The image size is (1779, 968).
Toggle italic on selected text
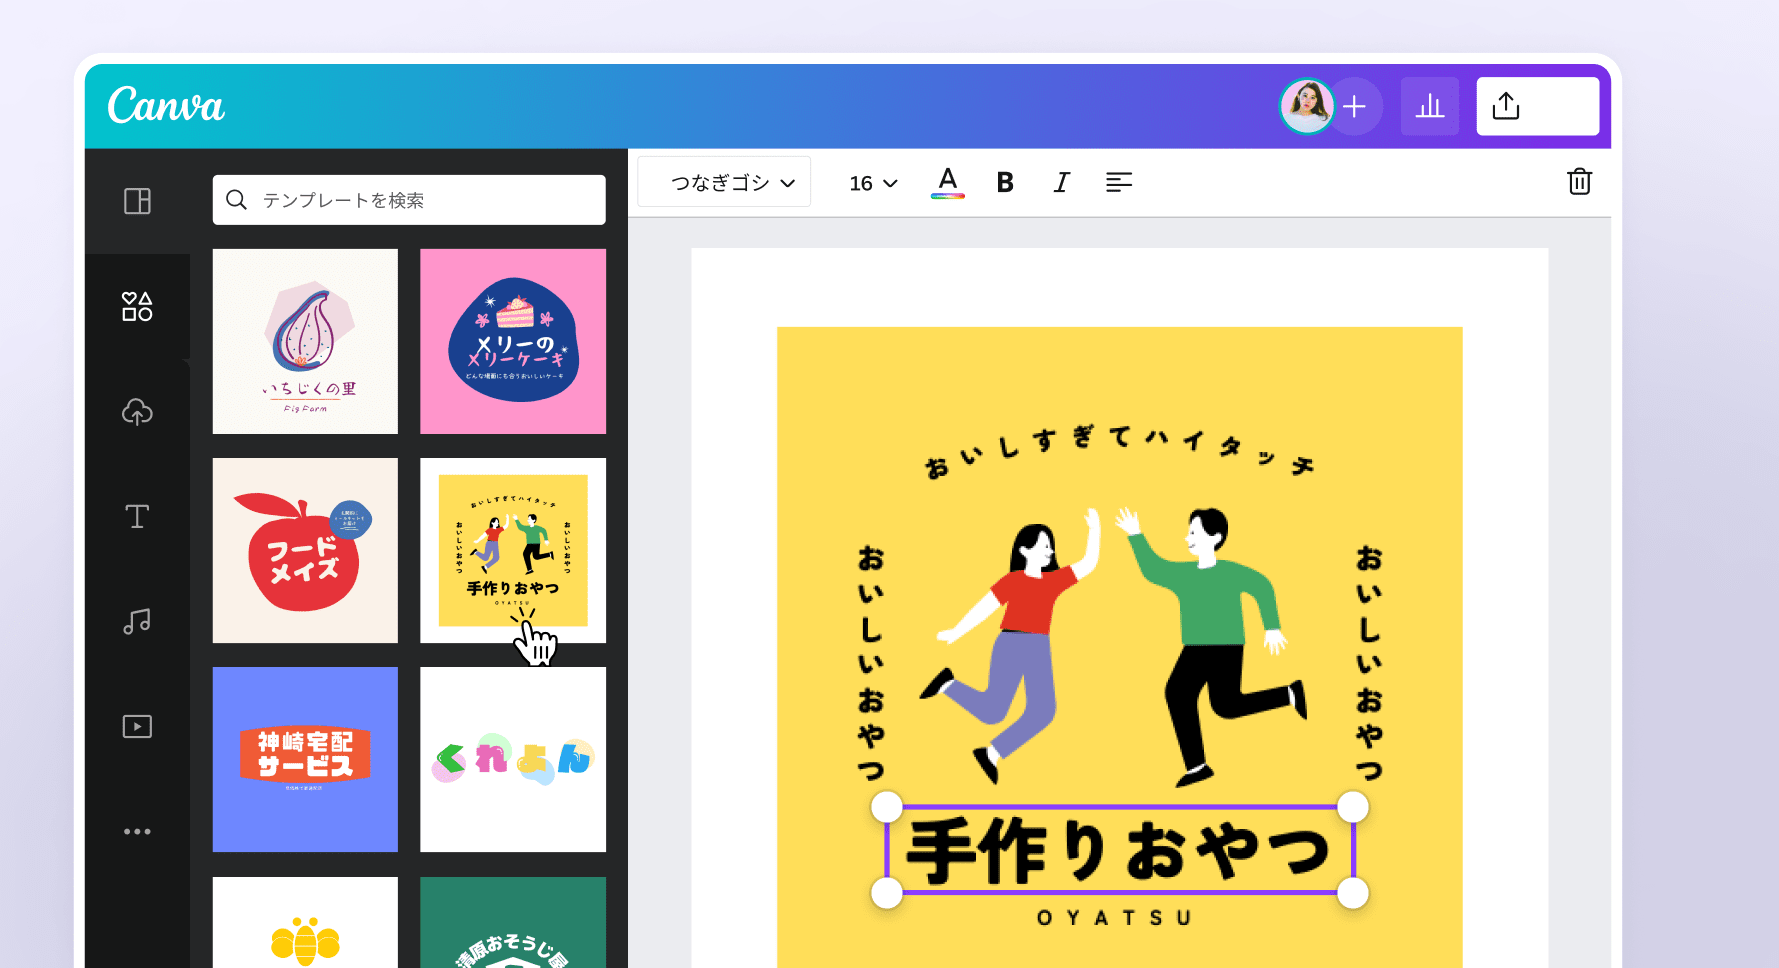coord(1061,182)
